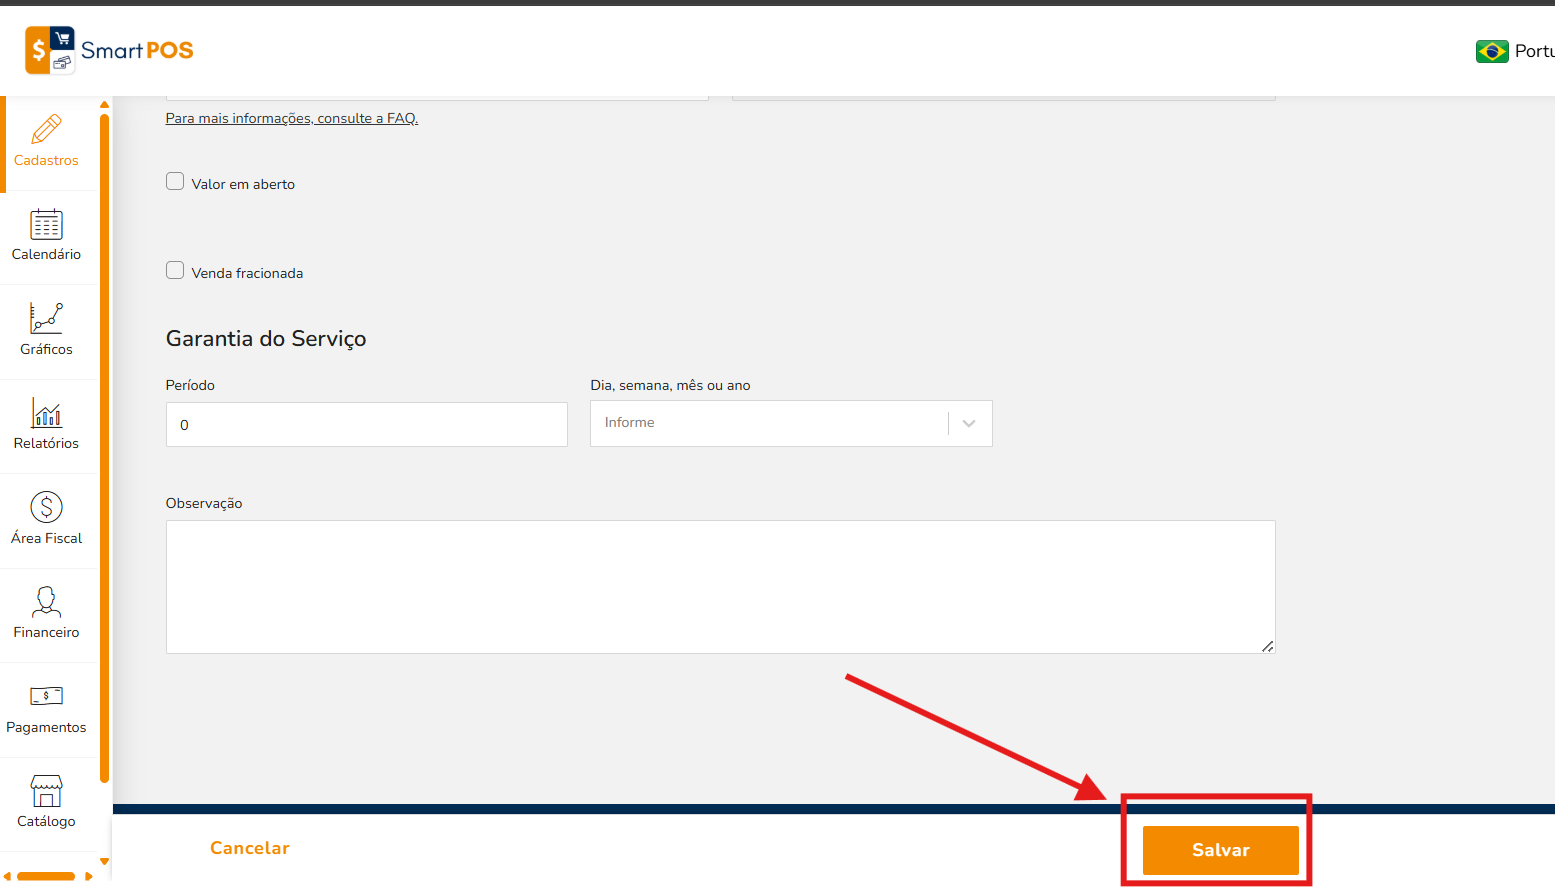
Task: Click sidebar scroll down arrow
Action: [x=104, y=861]
